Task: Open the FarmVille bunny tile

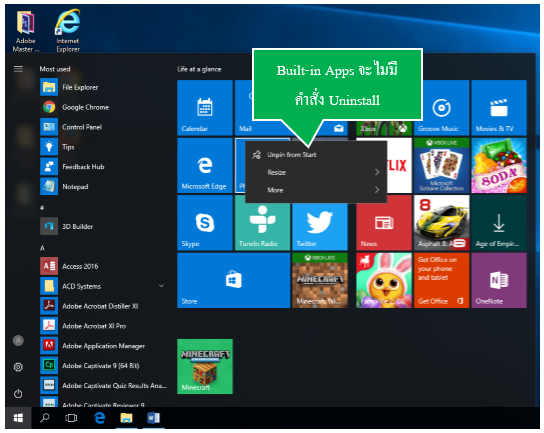Action: pyautogui.click(x=384, y=280)
